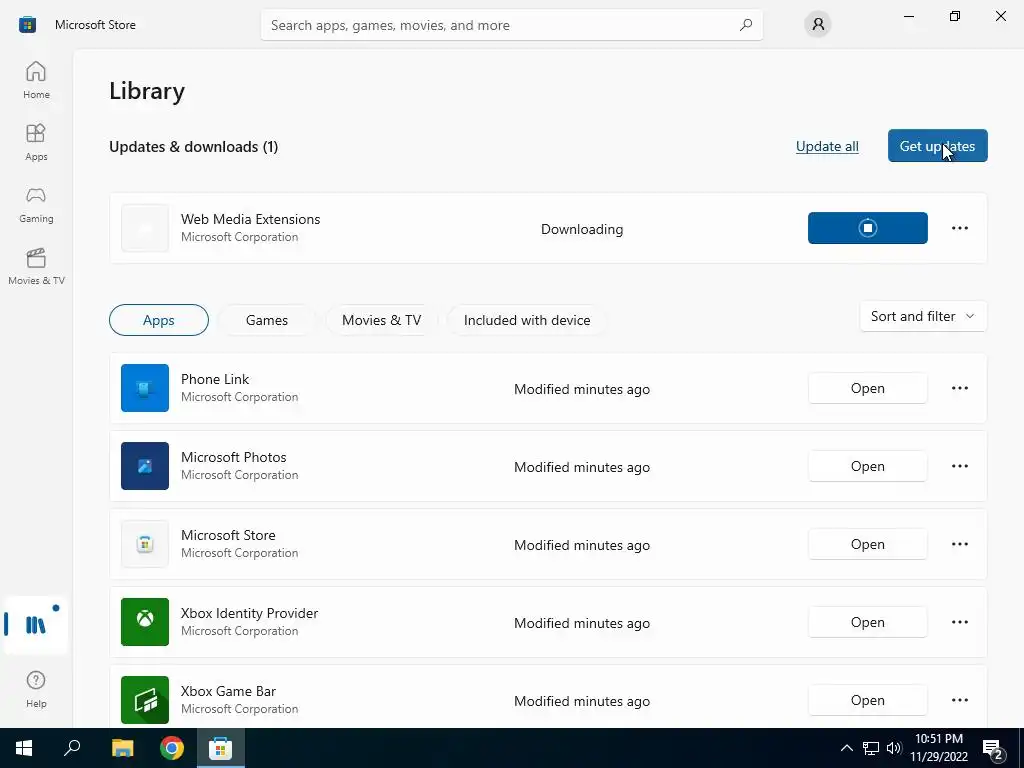The width and height of the screenshot is (1024, 768).
Task: Click the Update all link
Action: pyautogui.click(x=827, y=146)
